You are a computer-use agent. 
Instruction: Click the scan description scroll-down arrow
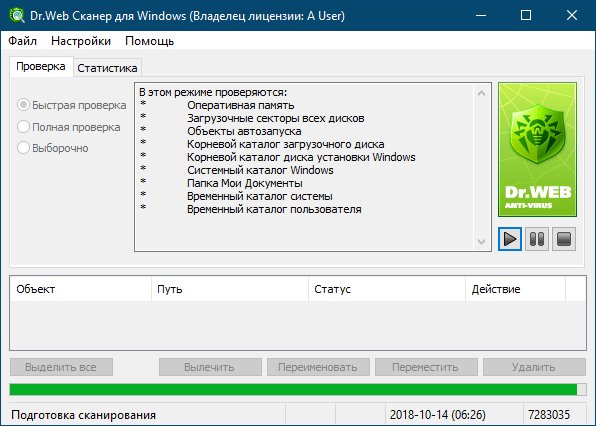coord(481,241)
